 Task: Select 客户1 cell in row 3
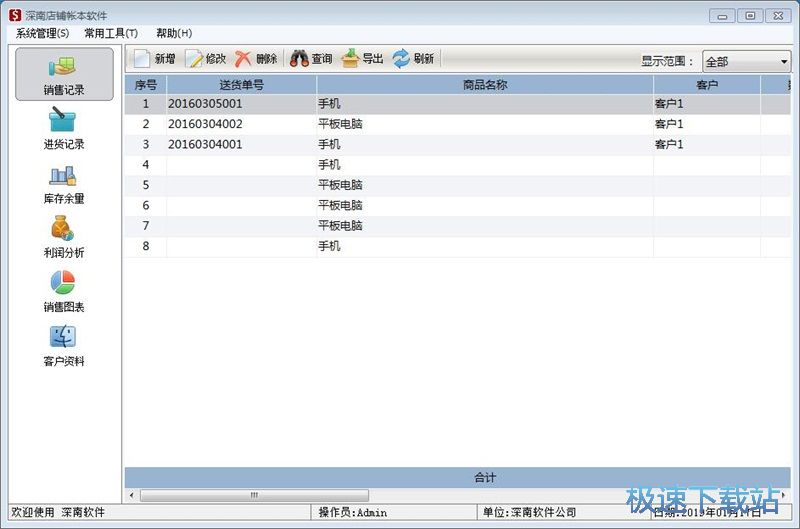pos(707,145)
